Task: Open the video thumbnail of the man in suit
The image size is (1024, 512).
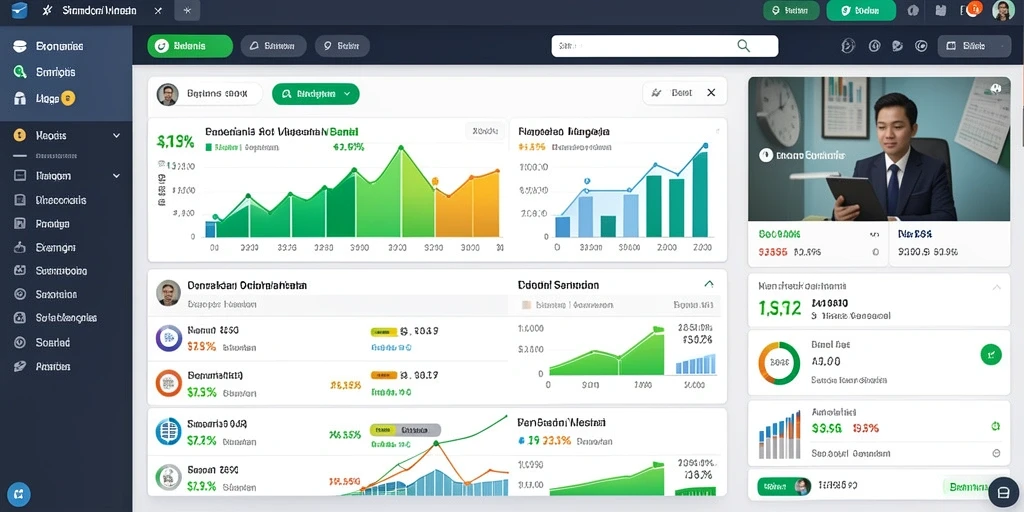Action: (x=879, y=149)
